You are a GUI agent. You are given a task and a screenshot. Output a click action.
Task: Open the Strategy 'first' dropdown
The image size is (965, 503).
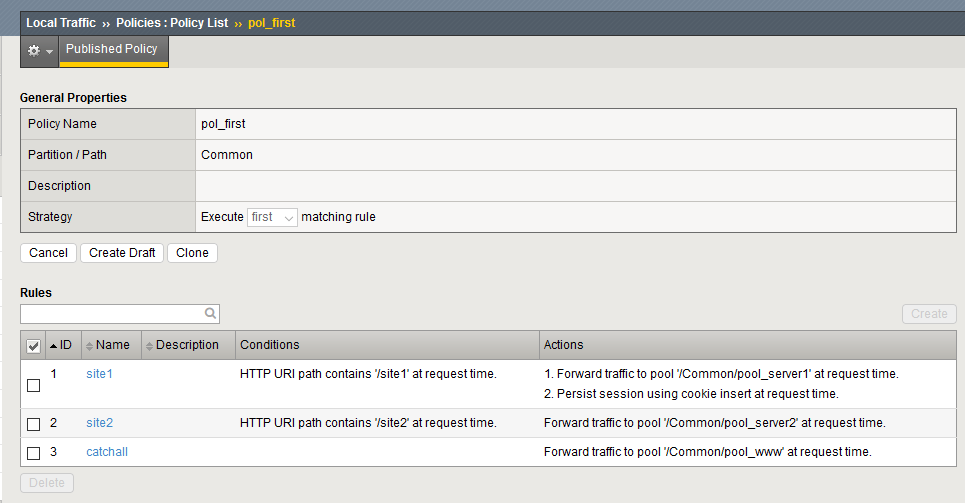tap(272, 217)
